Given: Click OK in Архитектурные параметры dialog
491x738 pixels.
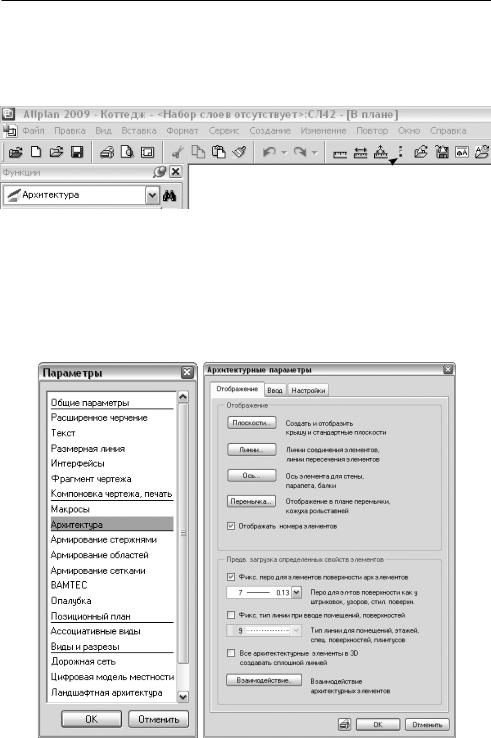Looking at the screenshot, I should click(x=378, y=725).
